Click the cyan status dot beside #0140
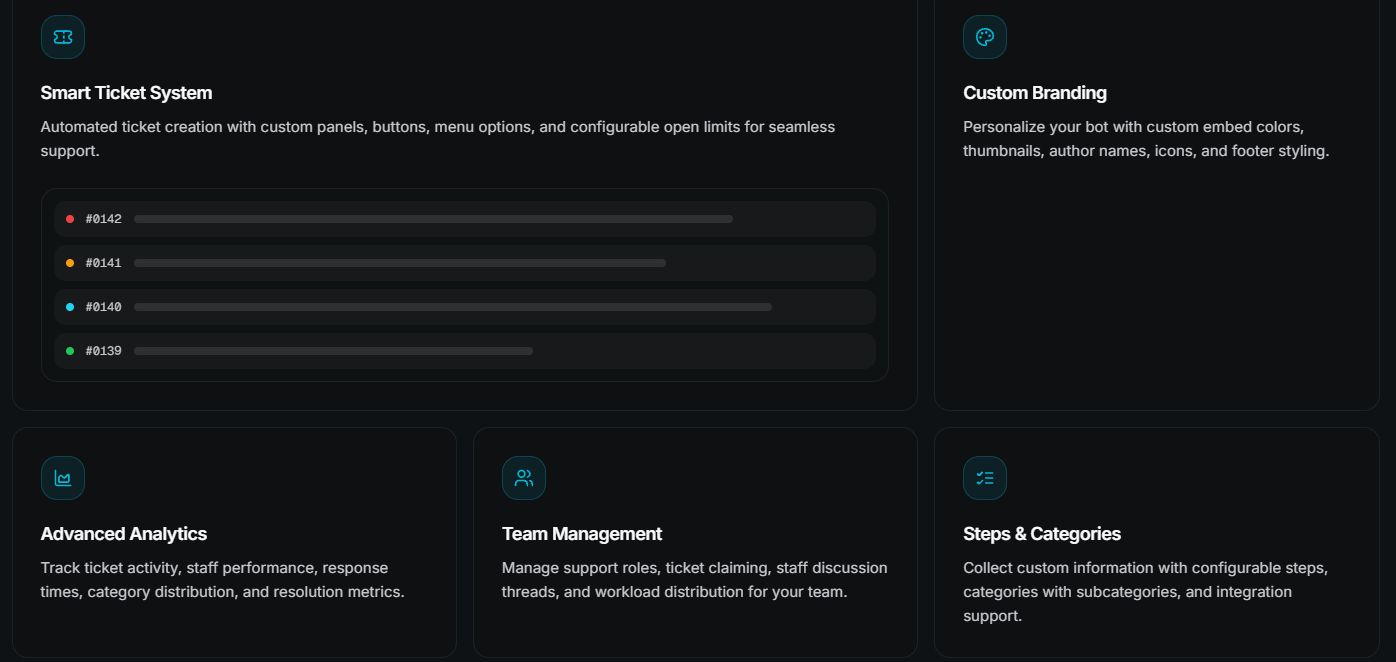This screenshot has height=662, width=1396. pyautogui.click(x=70, y=307)
